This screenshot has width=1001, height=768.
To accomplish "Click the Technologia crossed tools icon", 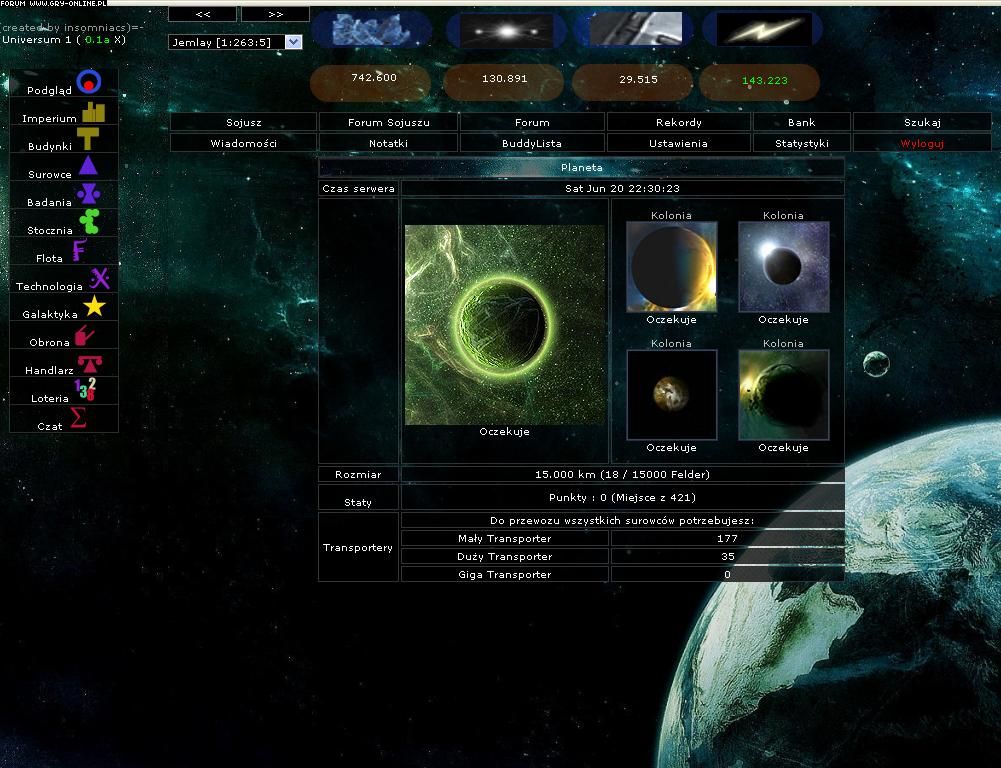I will pos(100,278).
